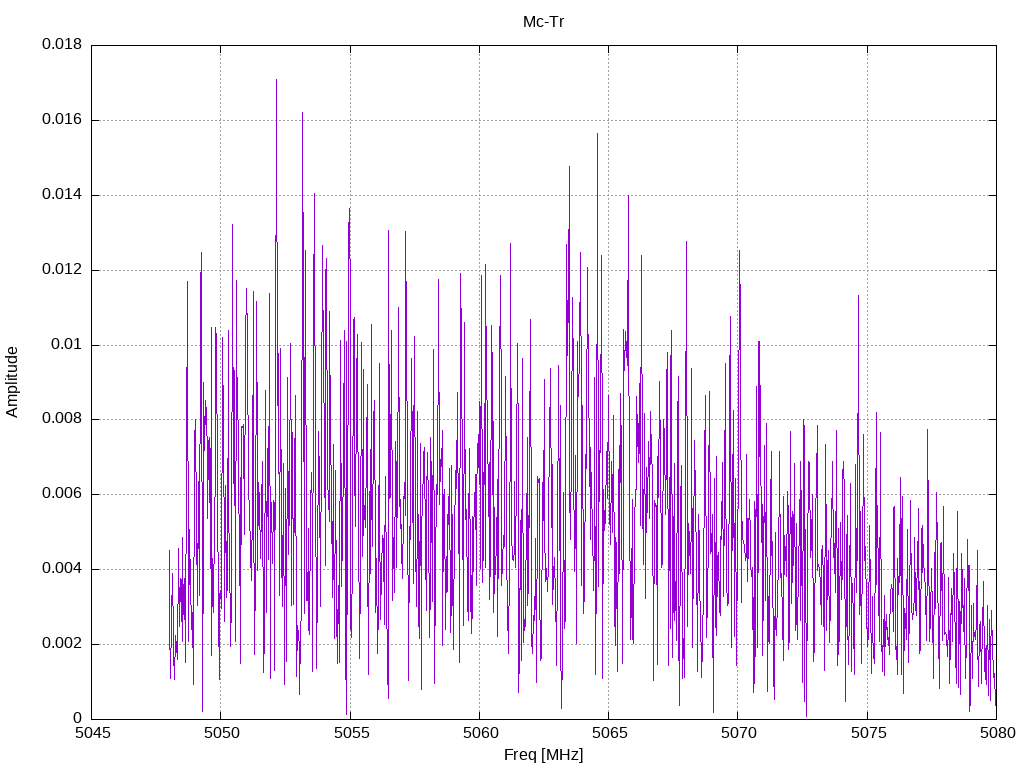Click the 0.018 y-axis tick label
Image resolution: width=1024 pixels, height=768 pixels.
click(x=62, y=44)
